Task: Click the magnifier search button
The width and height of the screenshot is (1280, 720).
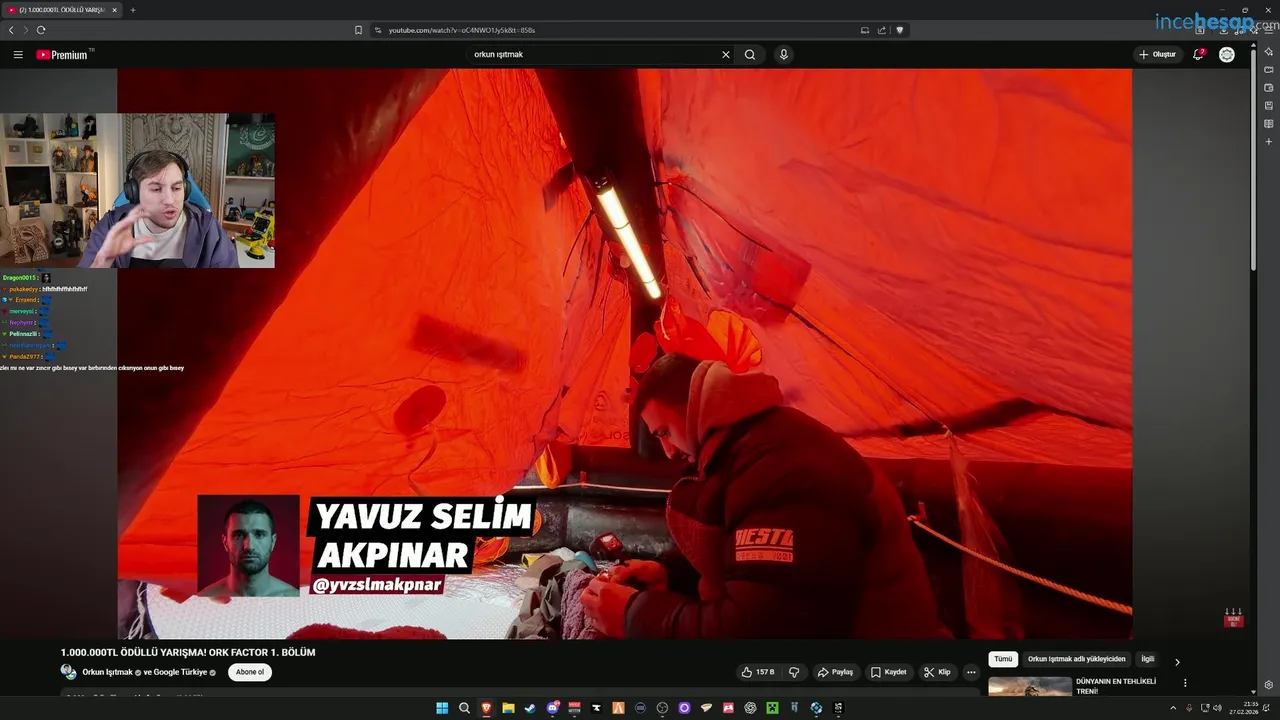Action: tap(750, 54)
